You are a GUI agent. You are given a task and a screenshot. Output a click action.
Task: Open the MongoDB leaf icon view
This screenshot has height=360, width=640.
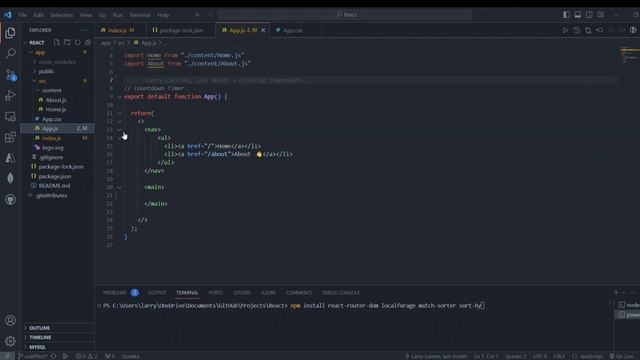click(10, 178)
